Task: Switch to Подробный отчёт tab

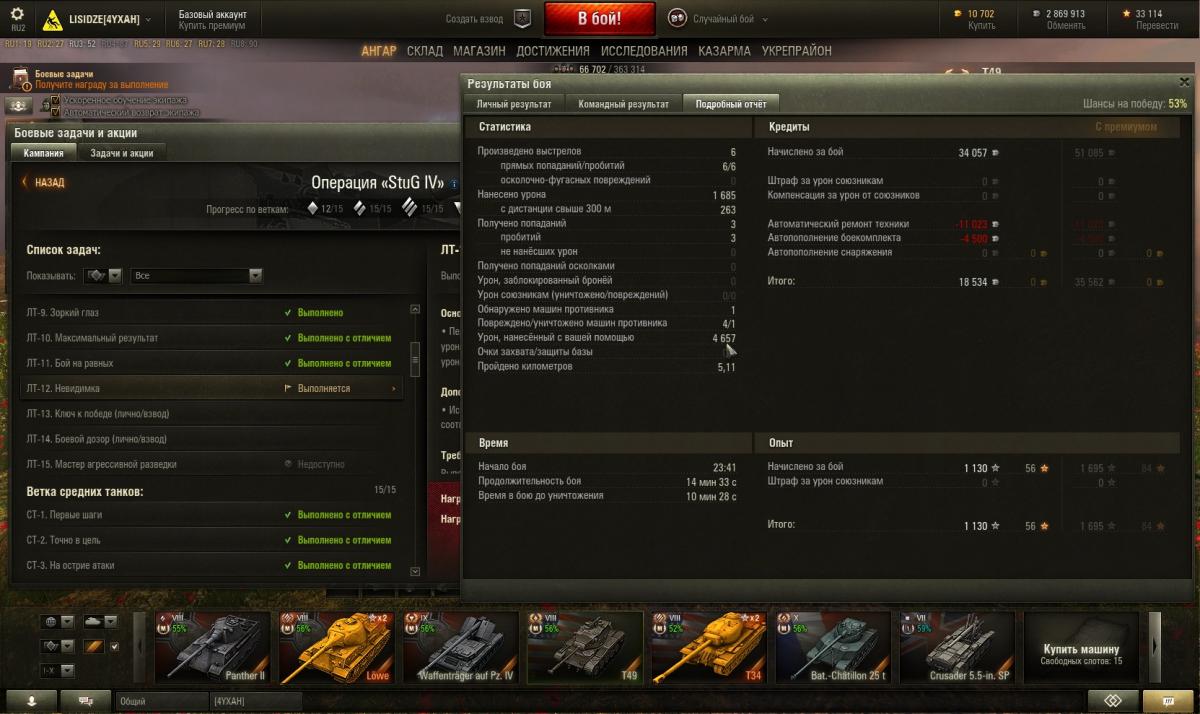Action: 730,104
